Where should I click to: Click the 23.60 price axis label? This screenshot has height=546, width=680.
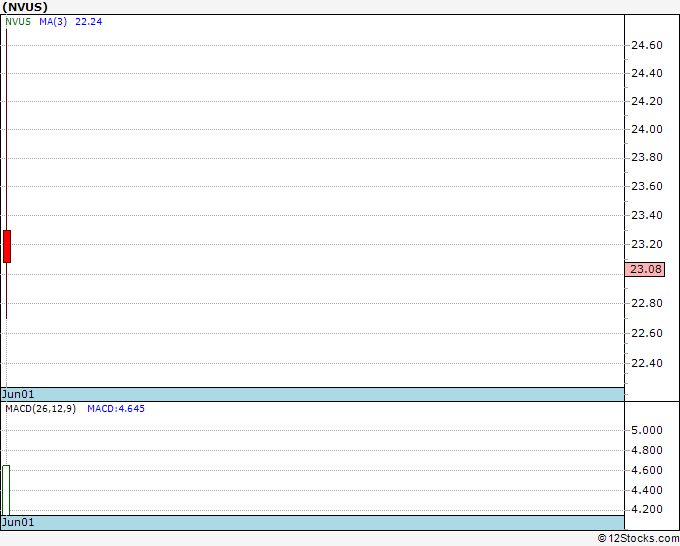tap(647, 186)
